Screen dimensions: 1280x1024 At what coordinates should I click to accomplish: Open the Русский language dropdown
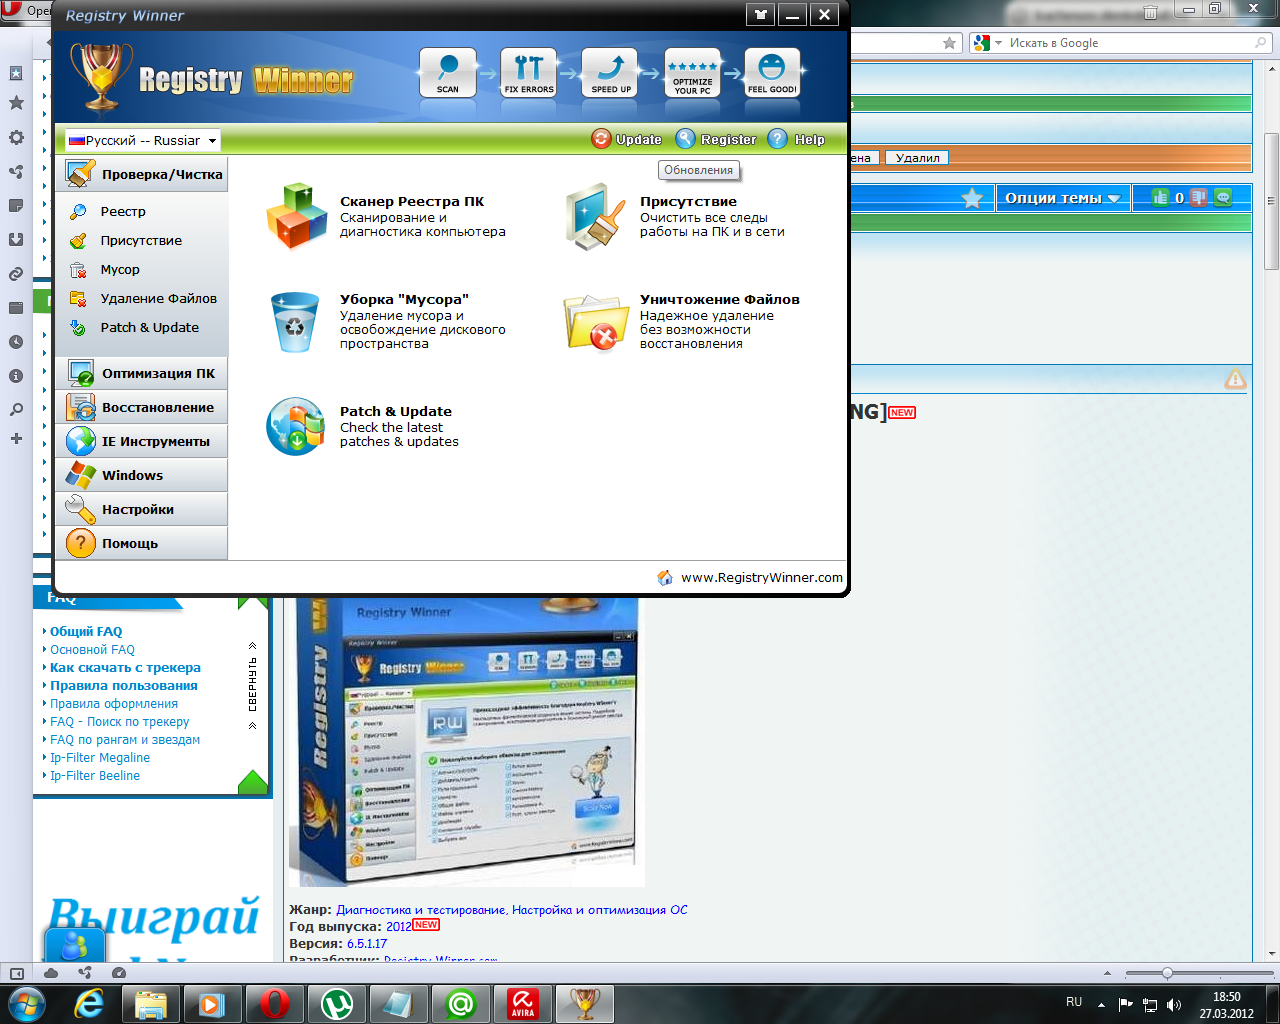[142, 141]
